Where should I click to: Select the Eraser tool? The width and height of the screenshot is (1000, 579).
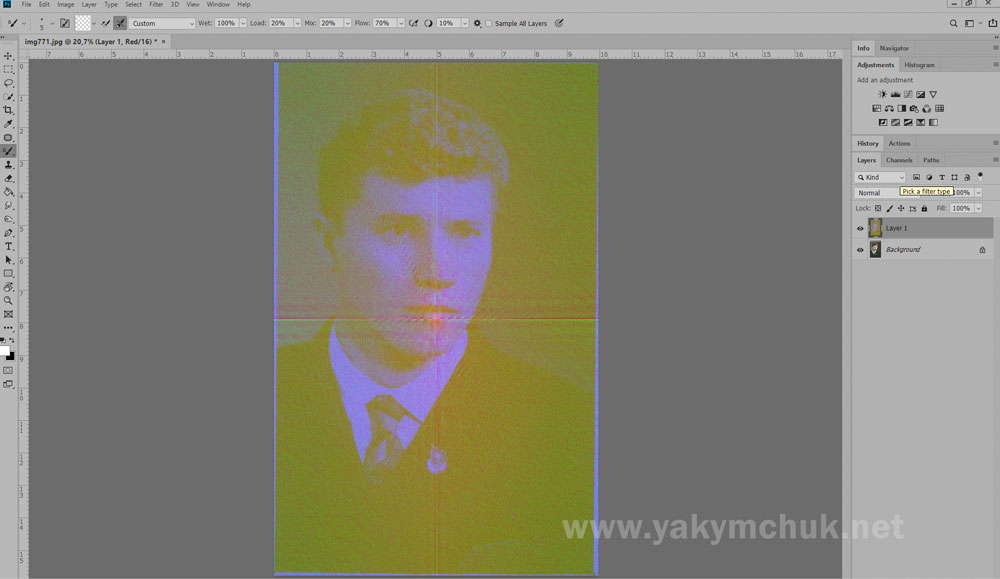tap(8, 179)
